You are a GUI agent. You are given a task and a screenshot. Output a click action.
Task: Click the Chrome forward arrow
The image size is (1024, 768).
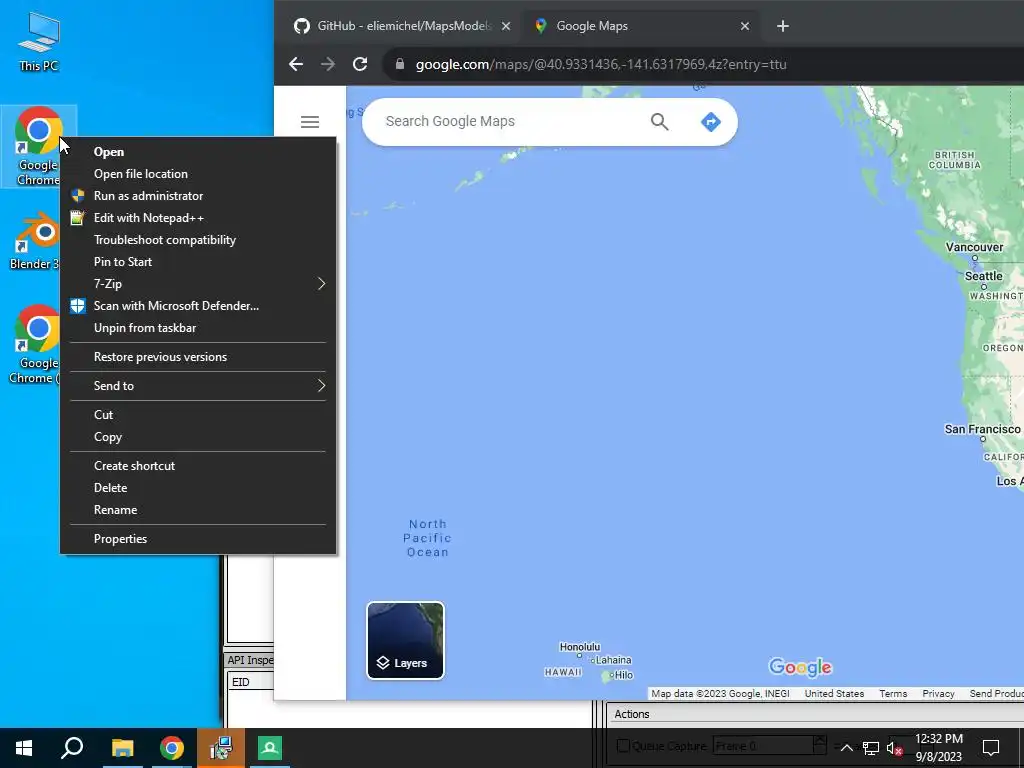tap(328, 64)
